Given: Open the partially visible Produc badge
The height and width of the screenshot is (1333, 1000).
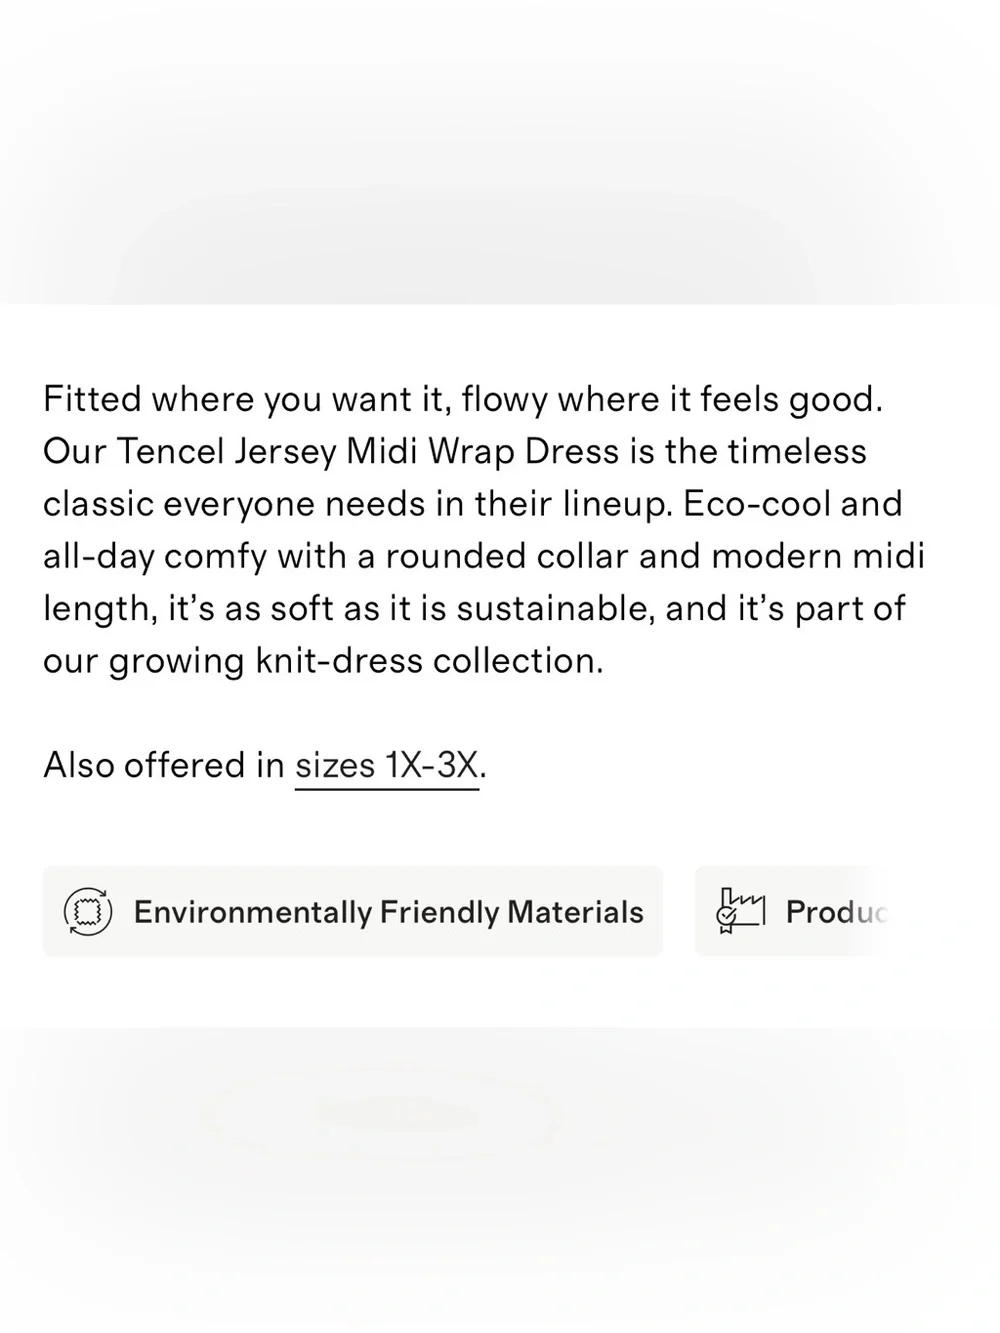Looking at the screenshot, I should tap(791, 912).
